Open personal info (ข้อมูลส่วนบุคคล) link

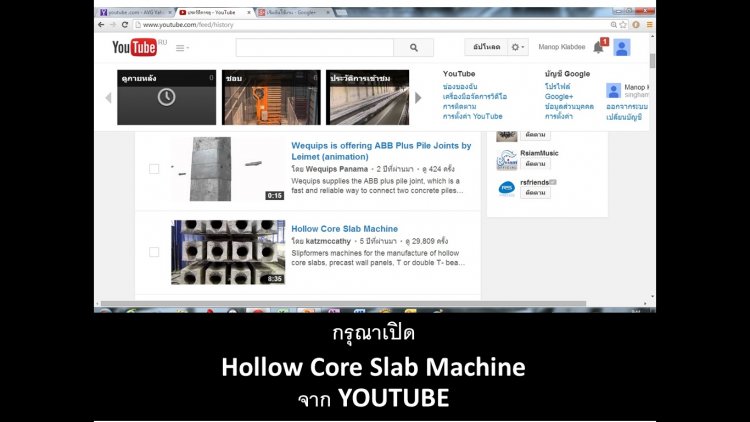tap(569, 106)
